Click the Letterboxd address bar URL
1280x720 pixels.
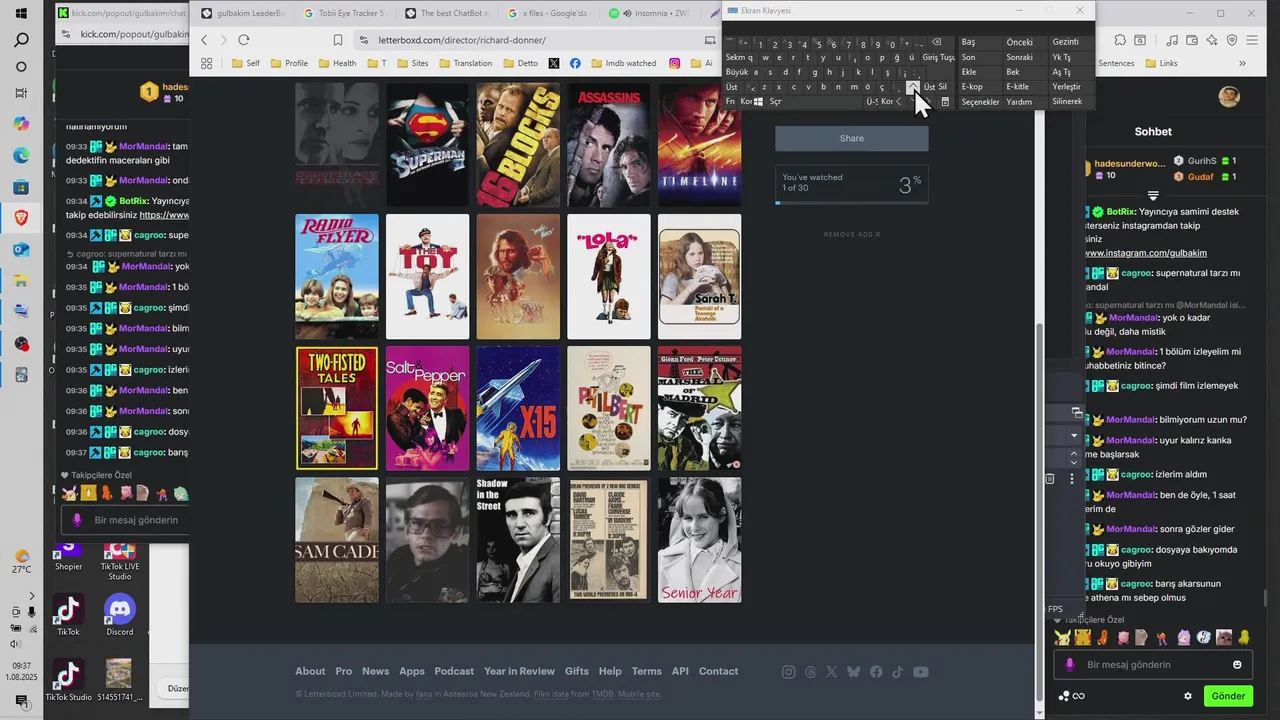tap(462, 40)
